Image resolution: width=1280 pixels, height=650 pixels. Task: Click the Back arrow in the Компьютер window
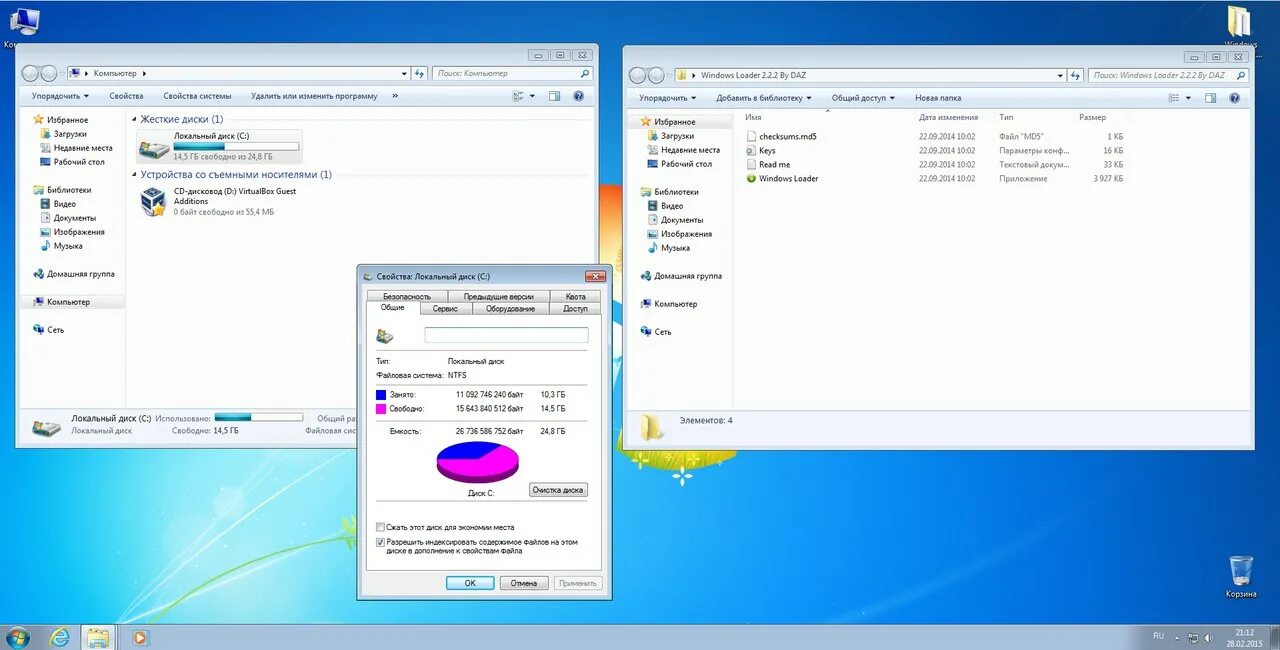(31, 73)
